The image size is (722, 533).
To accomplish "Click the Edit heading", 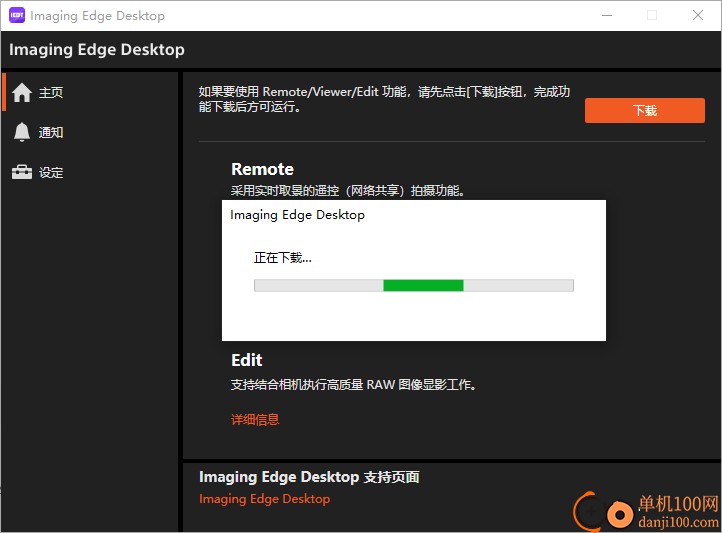I will (247, 360).
